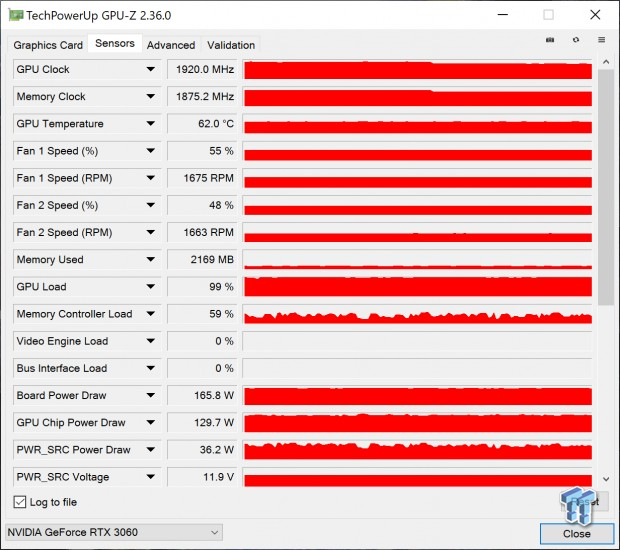Click the screenshot camera icon
This screenshot has height=550, width=620.
point(550,40)
